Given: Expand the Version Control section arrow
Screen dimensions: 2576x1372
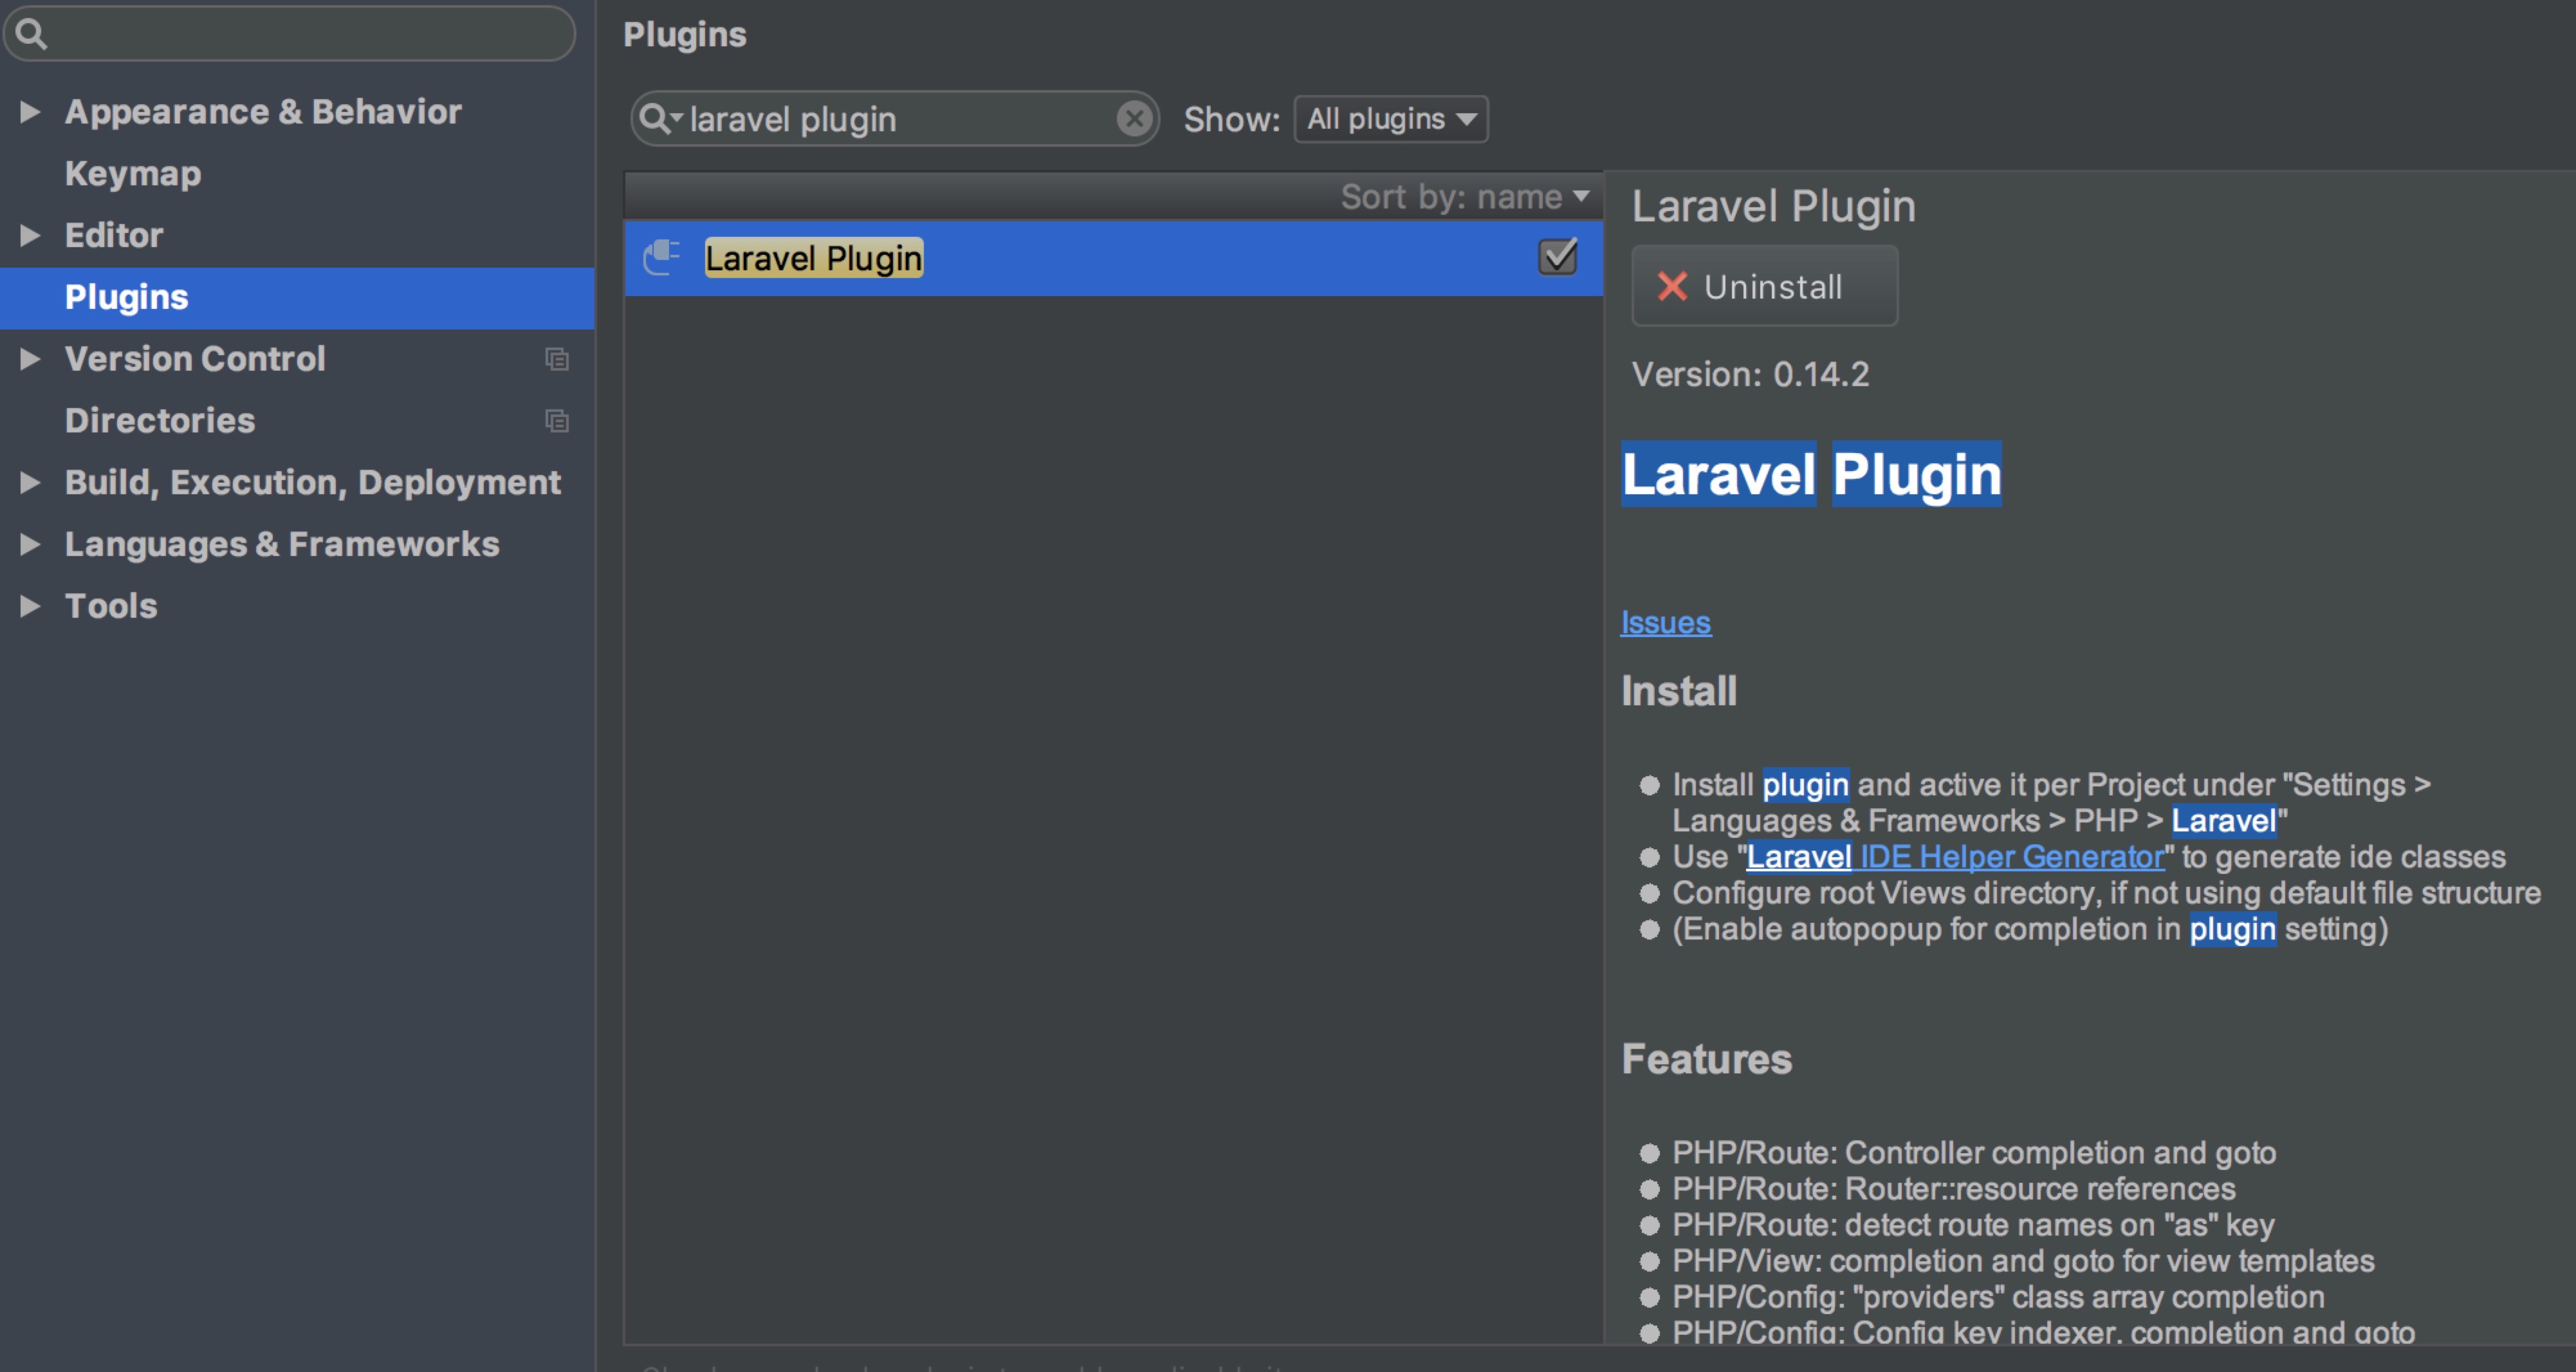Looking at the screenshot, I should tap(30, 358).
